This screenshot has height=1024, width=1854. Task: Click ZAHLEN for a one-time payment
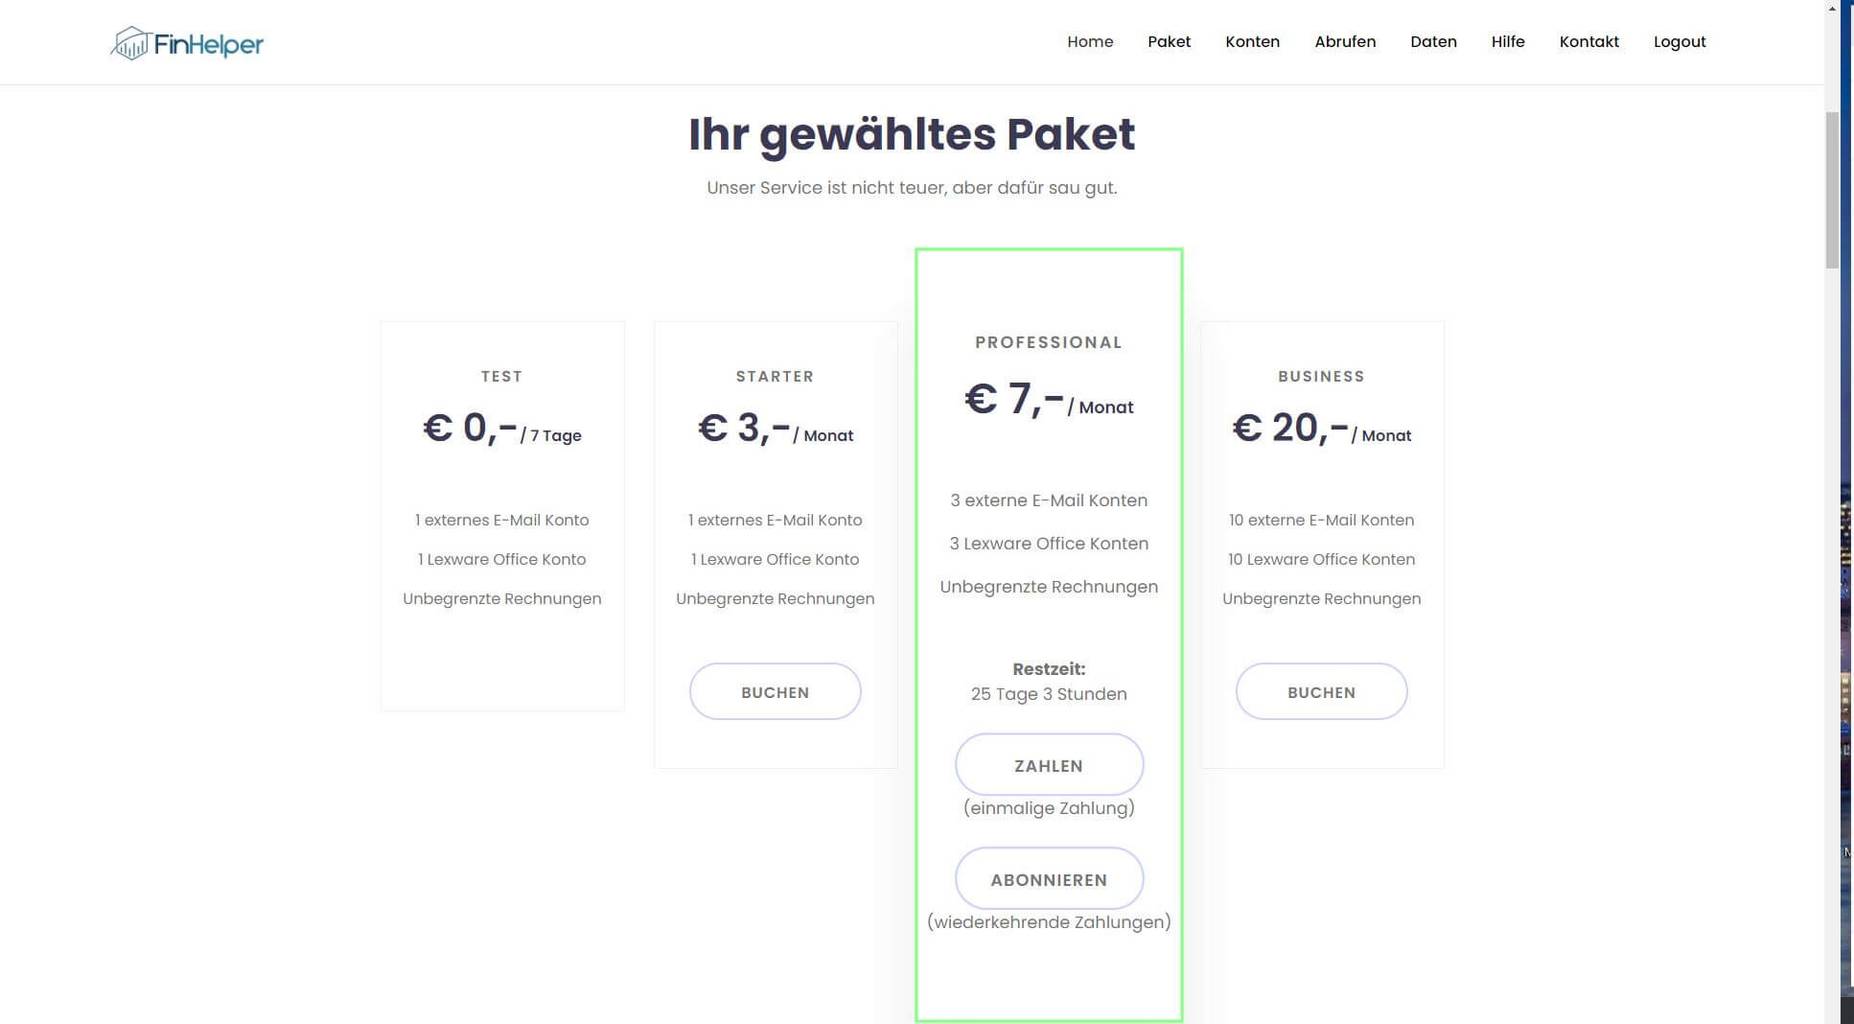[1048, 765]
